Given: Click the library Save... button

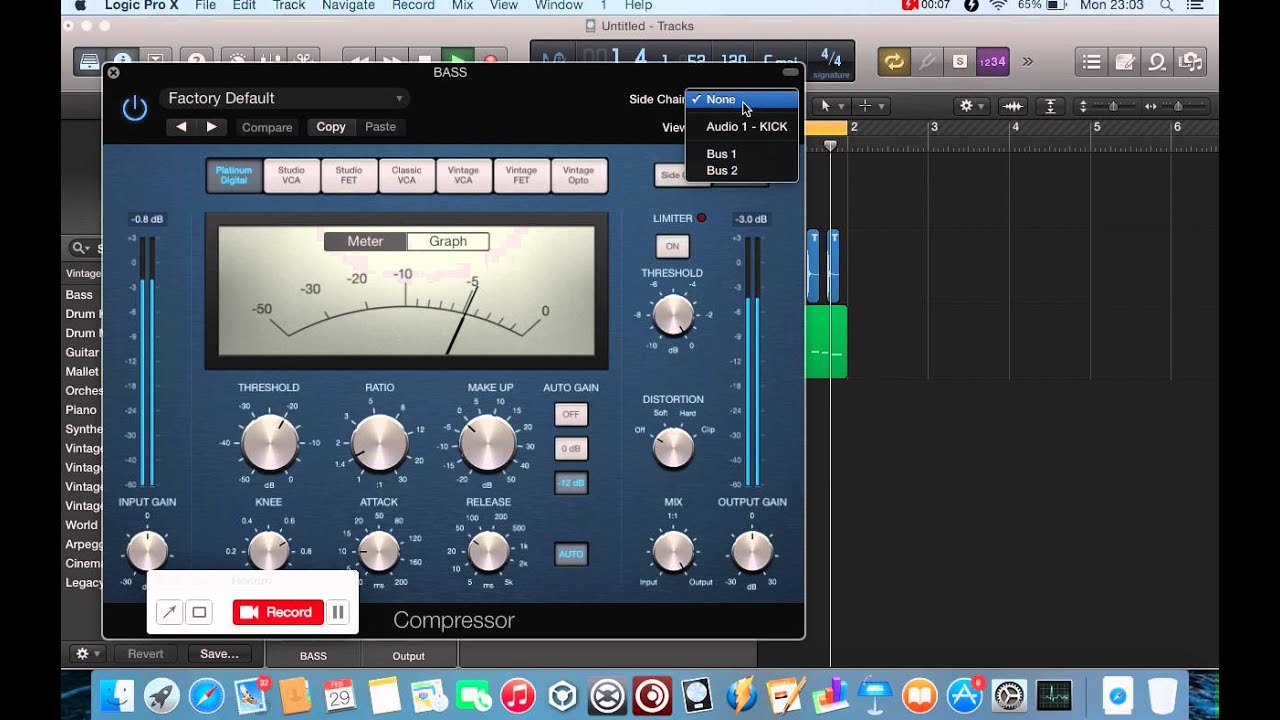Looking at the screenshot, I should coord(219,654).
